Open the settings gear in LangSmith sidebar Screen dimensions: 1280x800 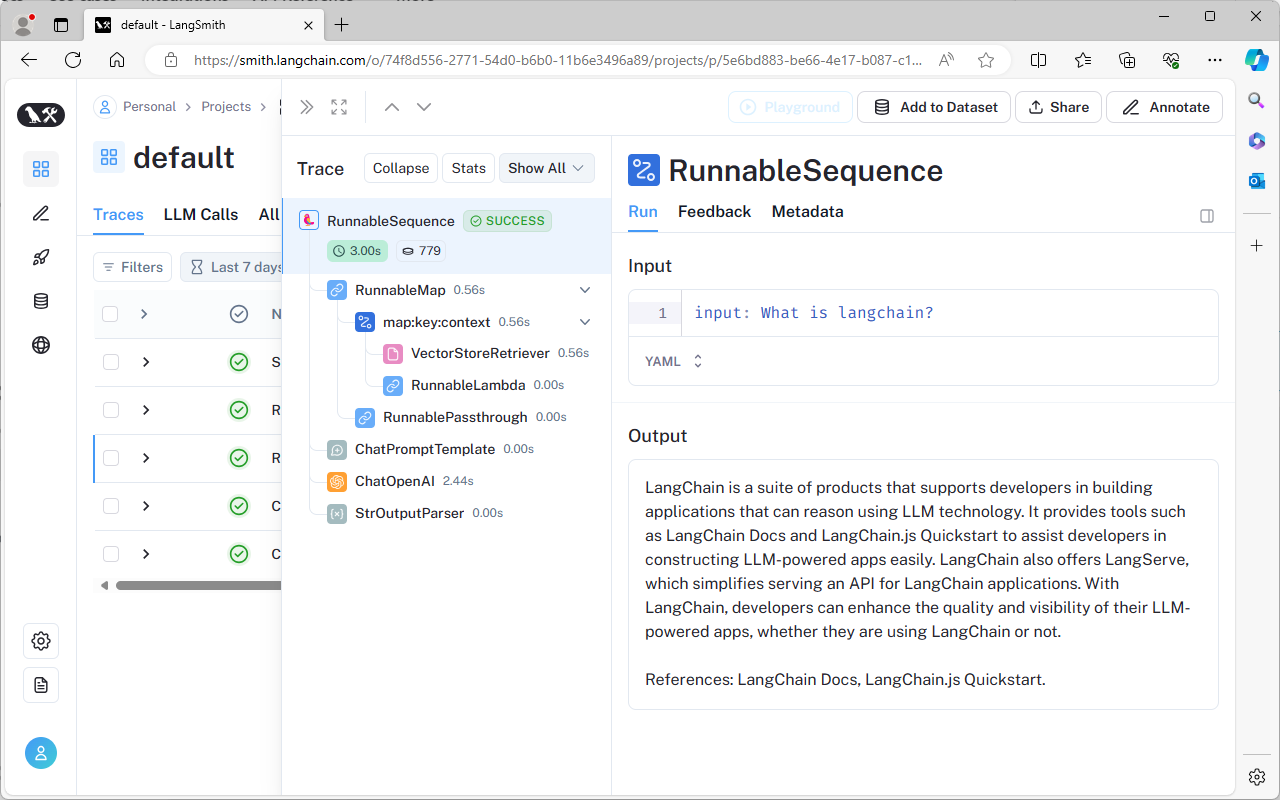(41, 641)
